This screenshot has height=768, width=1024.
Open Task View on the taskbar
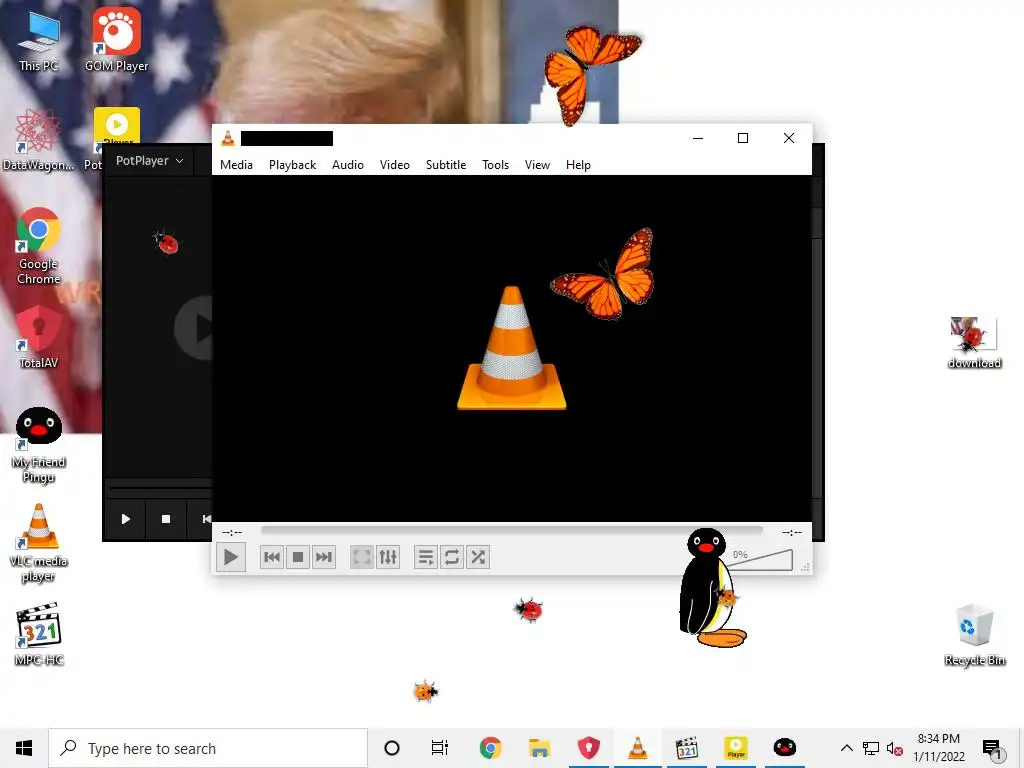point(440,748)
